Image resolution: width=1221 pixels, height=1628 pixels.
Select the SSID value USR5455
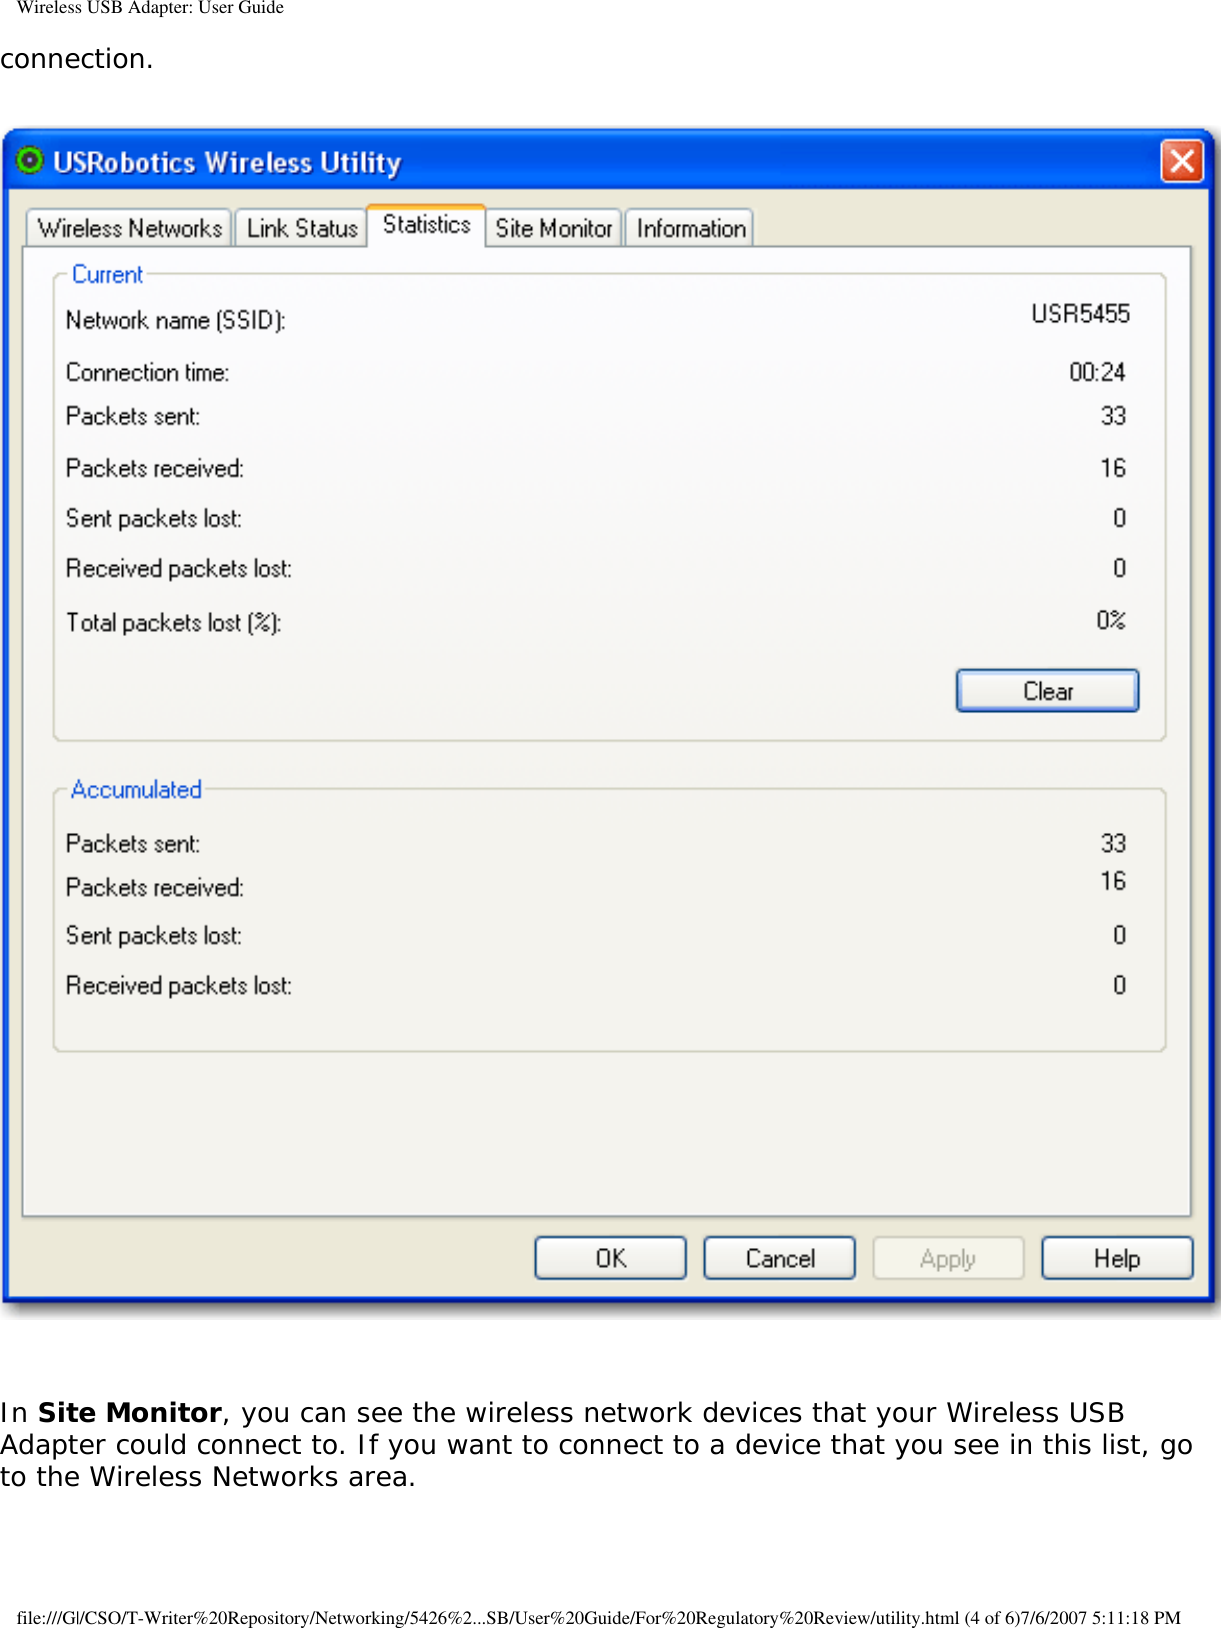[1080, 314]
